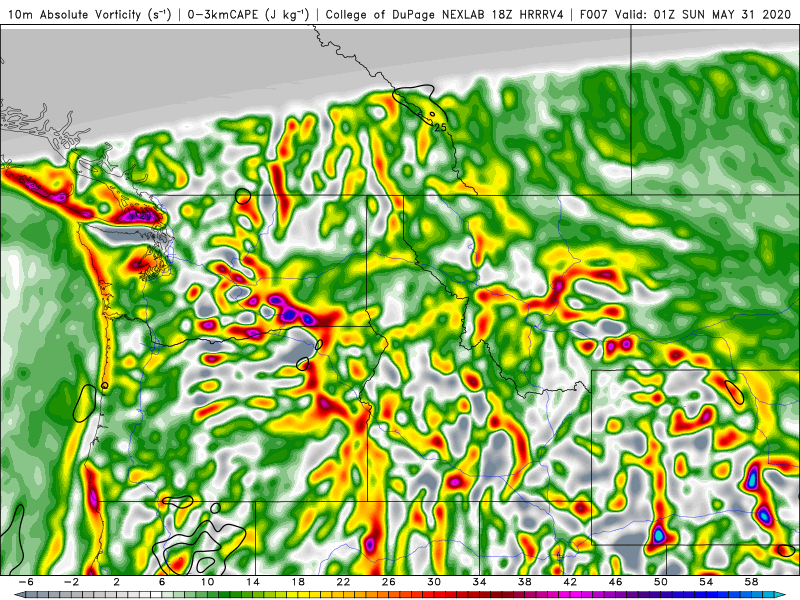Screen dimensions: 800x600
Task: Click the '0-3kmCAPE (J kg⁻¹)' title label
Action: [248, 14]
